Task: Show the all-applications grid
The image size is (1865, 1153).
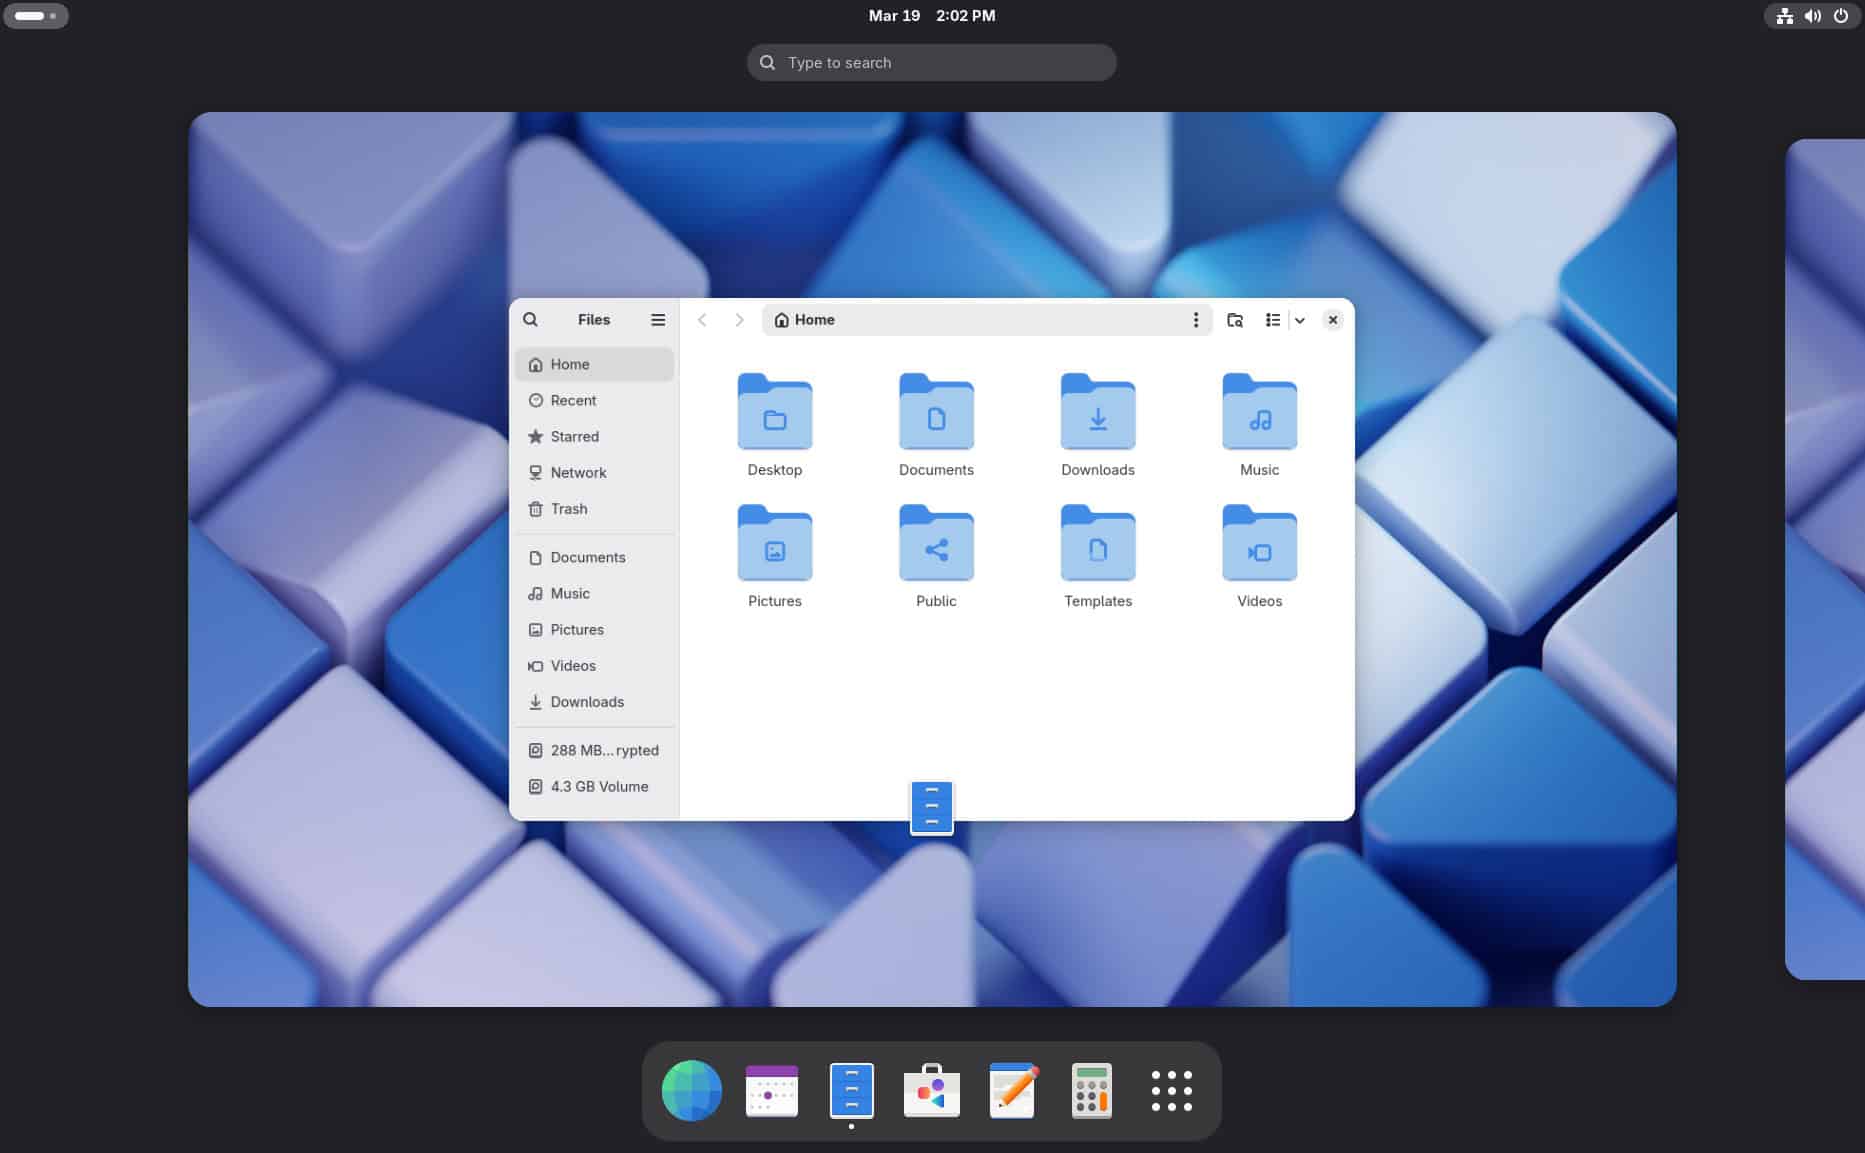Action: pos(1171,1091)
